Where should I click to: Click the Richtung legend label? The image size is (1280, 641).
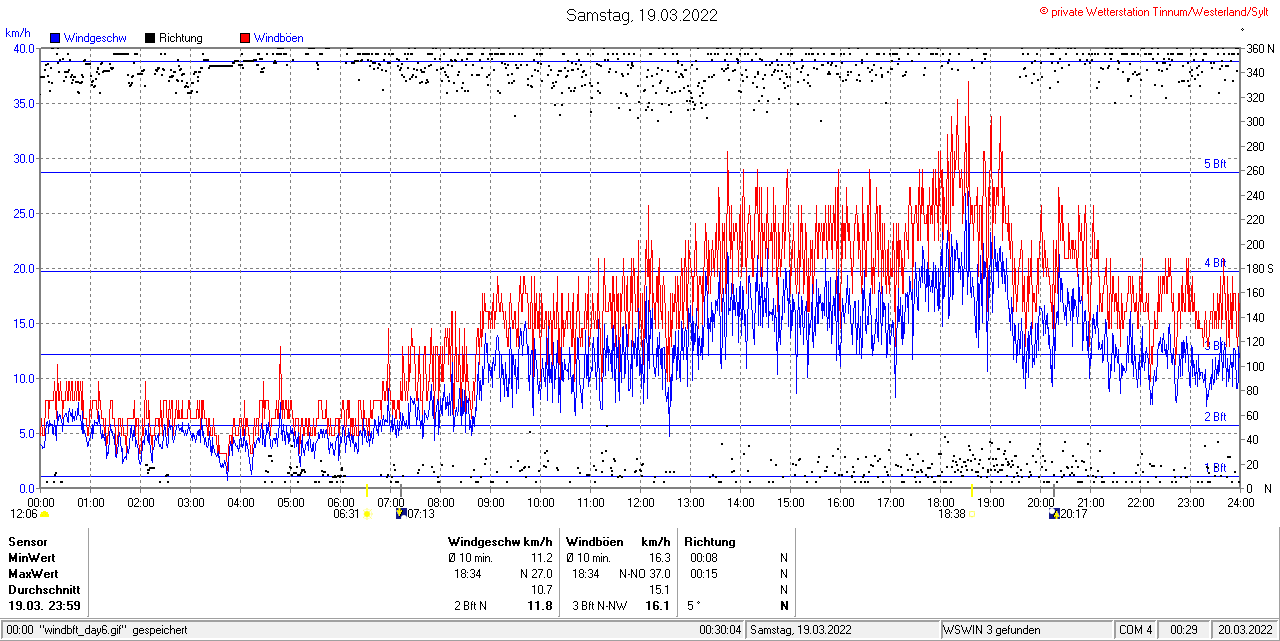pyautogui.click(x=181, y=38)
